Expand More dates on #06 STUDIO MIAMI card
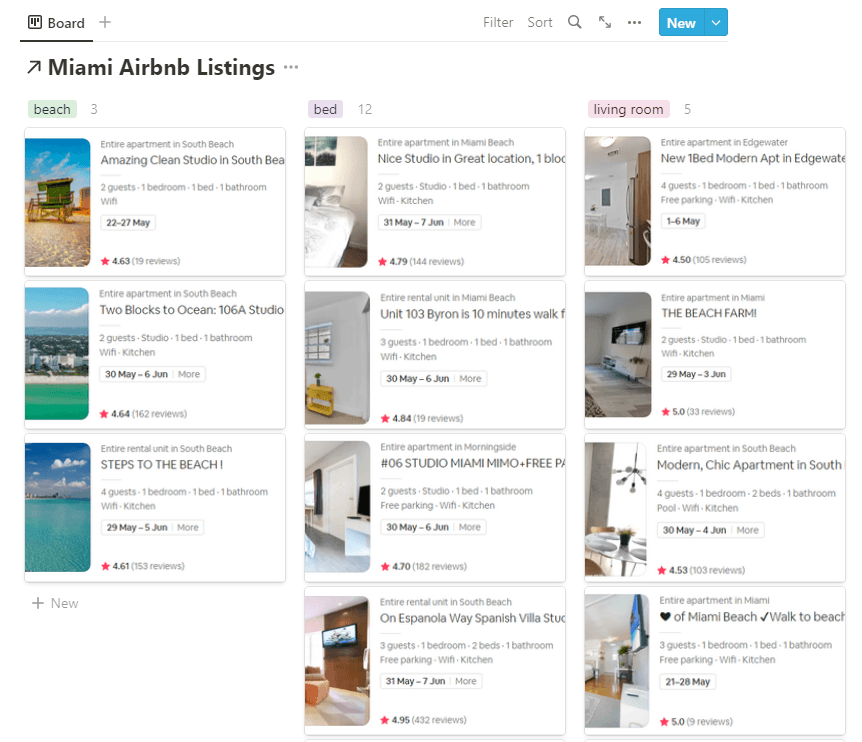Viewport: 862px width, 742px height. pyautogui.click(x=468, y=526)
